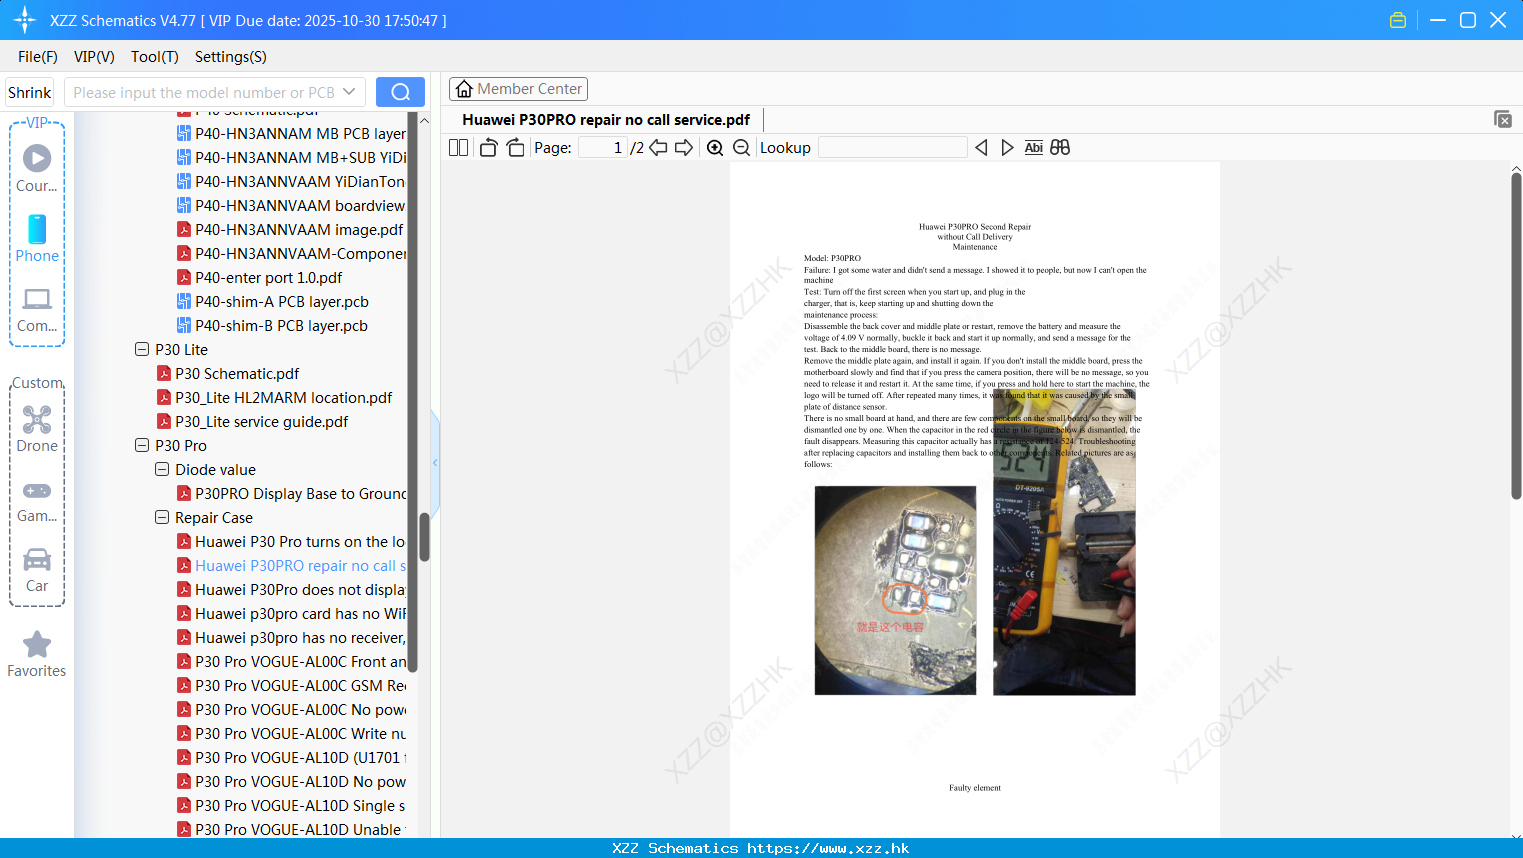Rotate the page clockwise
The height and width of the screenshot is (858, 1523).
tap(515, 148)
